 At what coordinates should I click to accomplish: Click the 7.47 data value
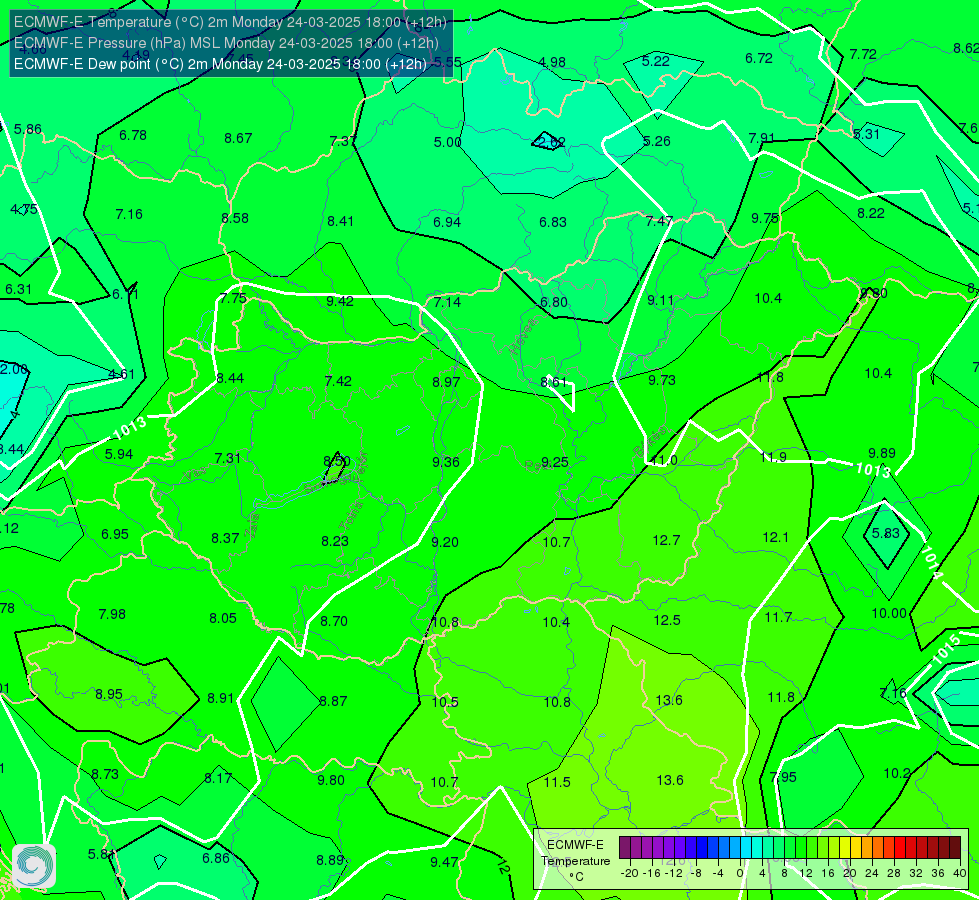pyautogui.click(x=659, y=221)
